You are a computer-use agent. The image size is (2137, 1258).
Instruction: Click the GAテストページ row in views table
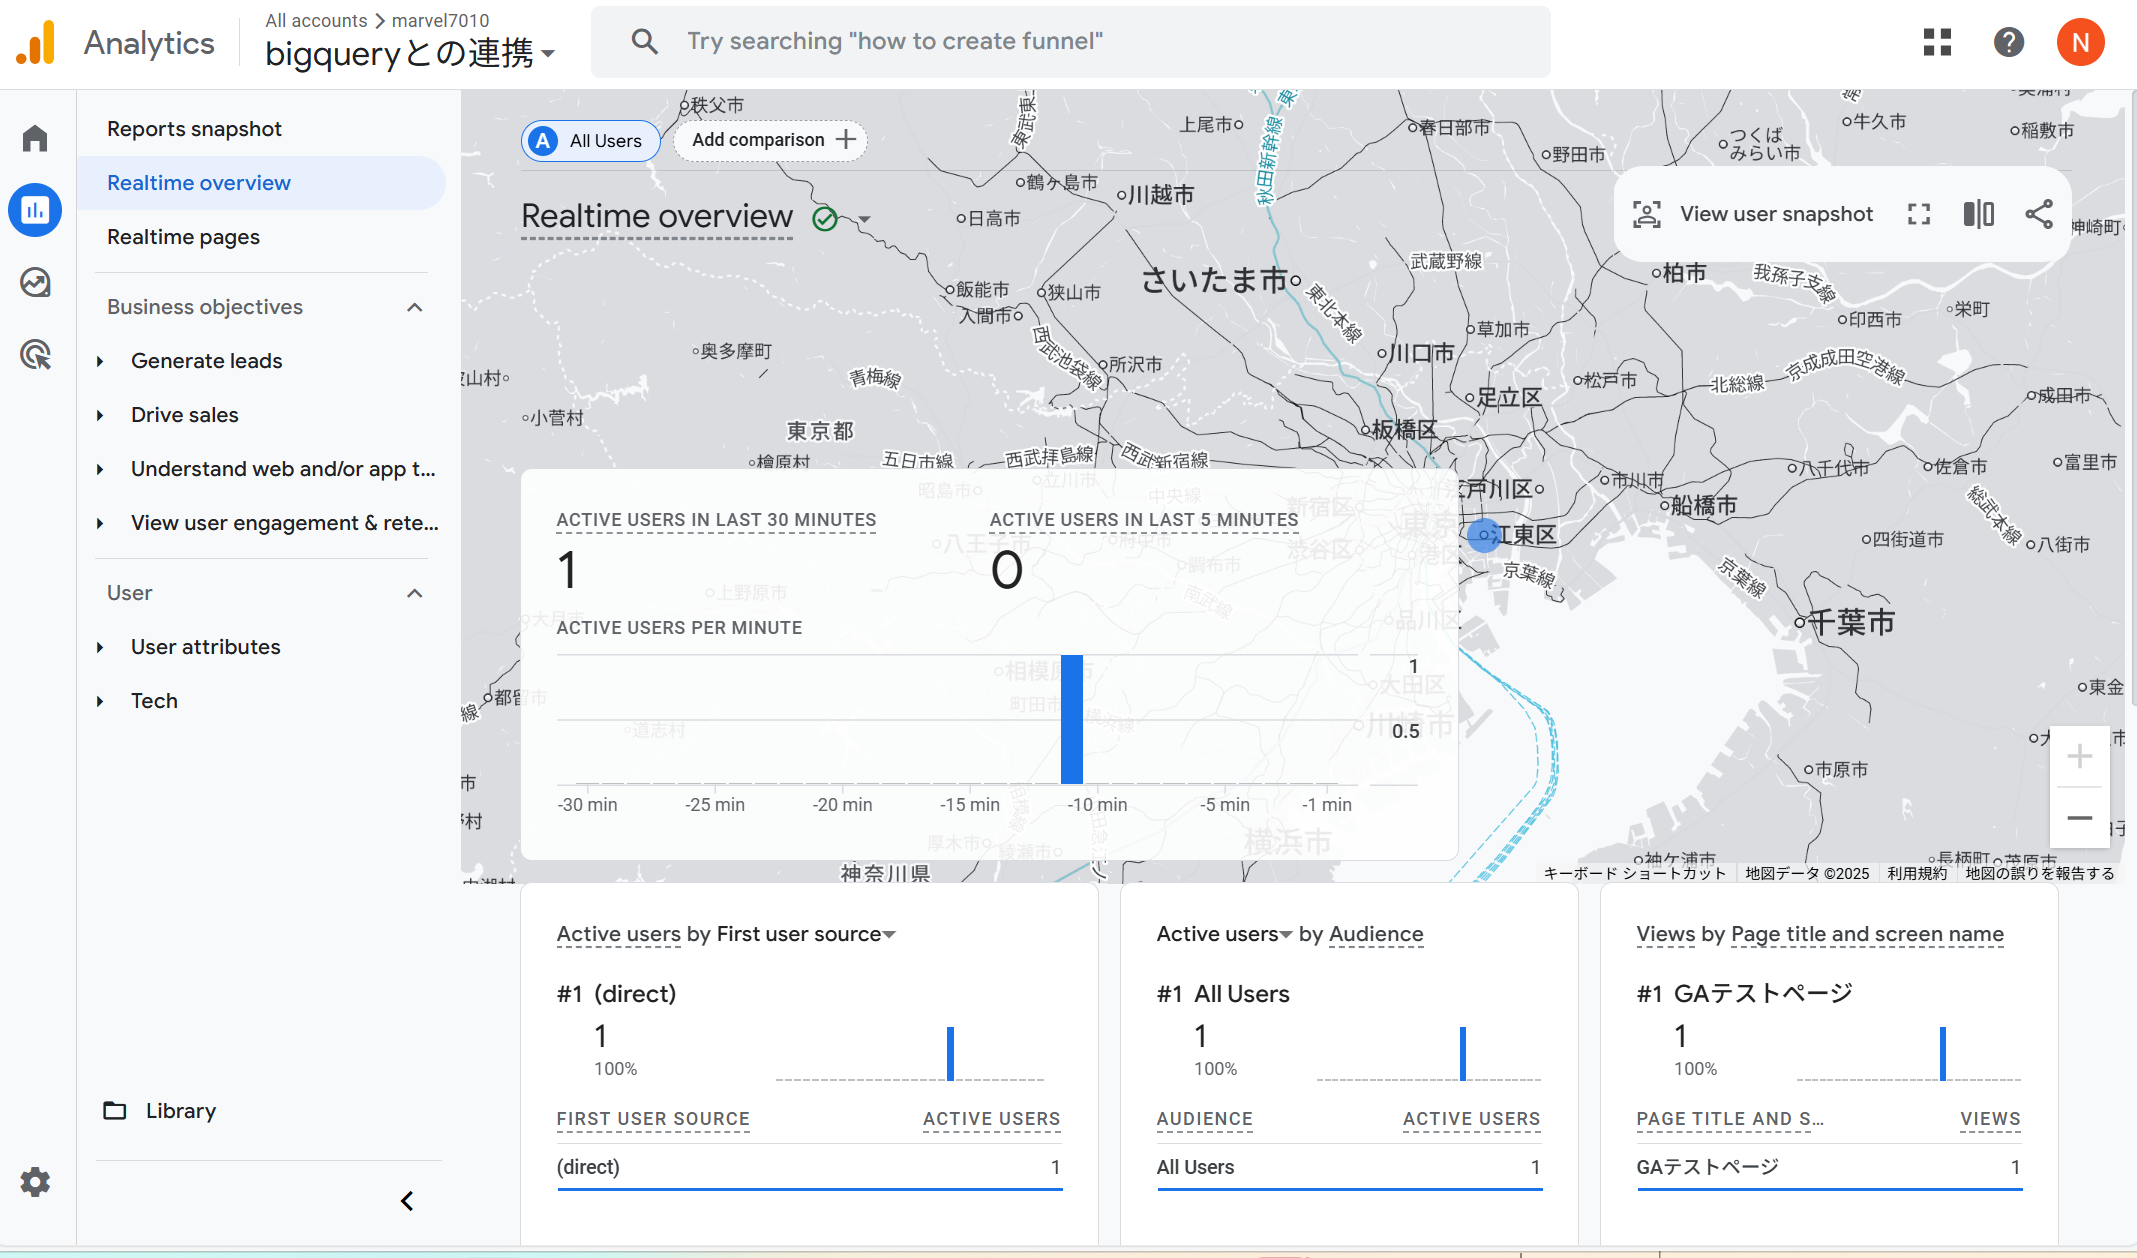click(1829, 1167)
